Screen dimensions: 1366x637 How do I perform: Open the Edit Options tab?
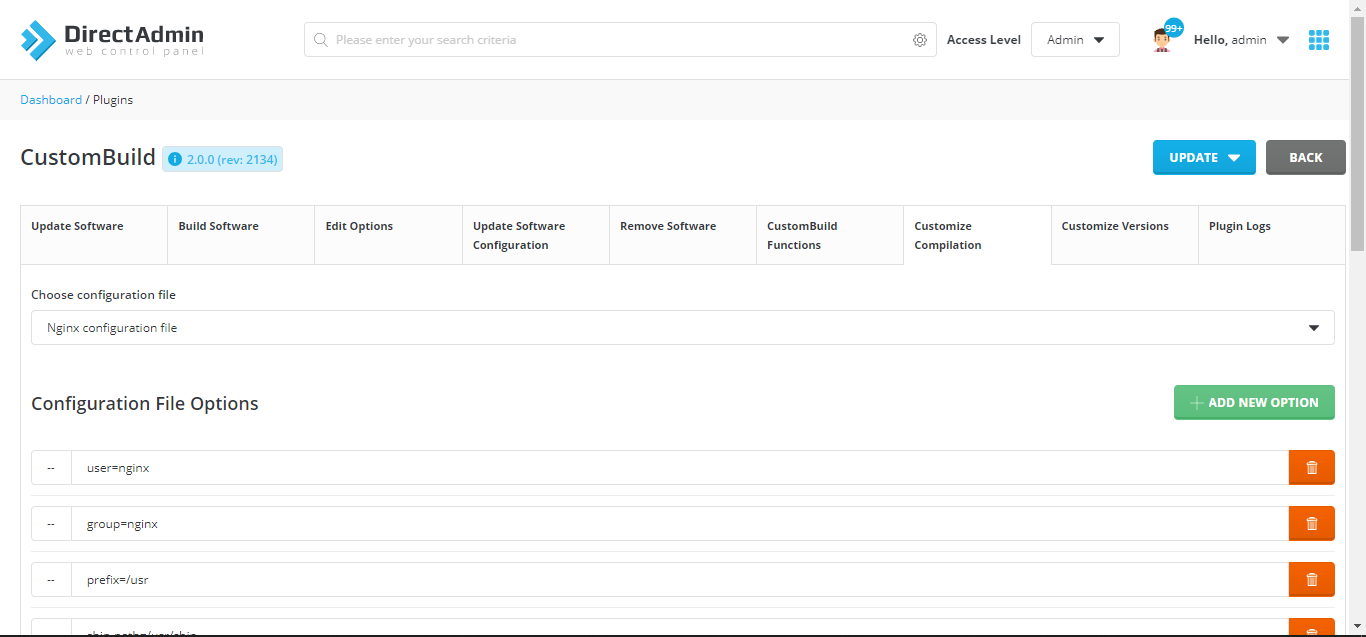point(388,235)
